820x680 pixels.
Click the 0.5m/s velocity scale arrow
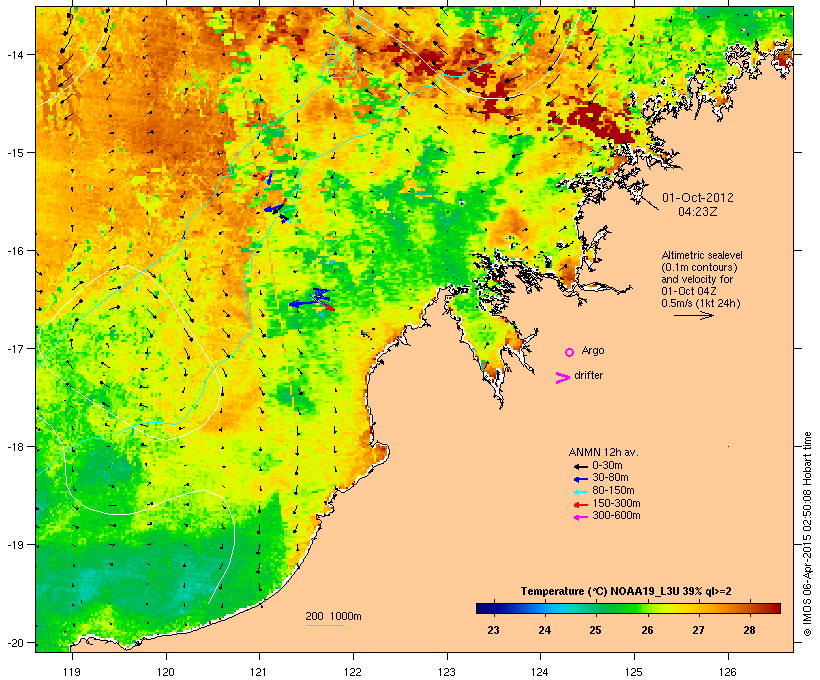click(693, 315)
